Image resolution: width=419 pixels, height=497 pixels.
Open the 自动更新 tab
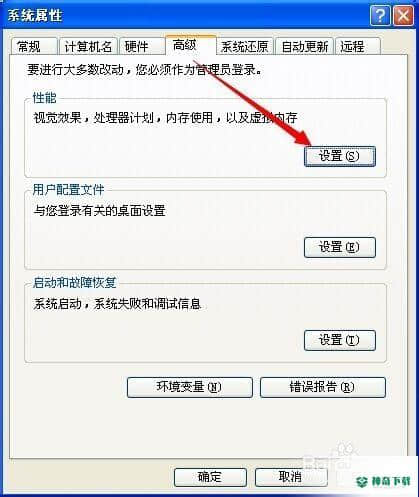click(x=305, y=46)
